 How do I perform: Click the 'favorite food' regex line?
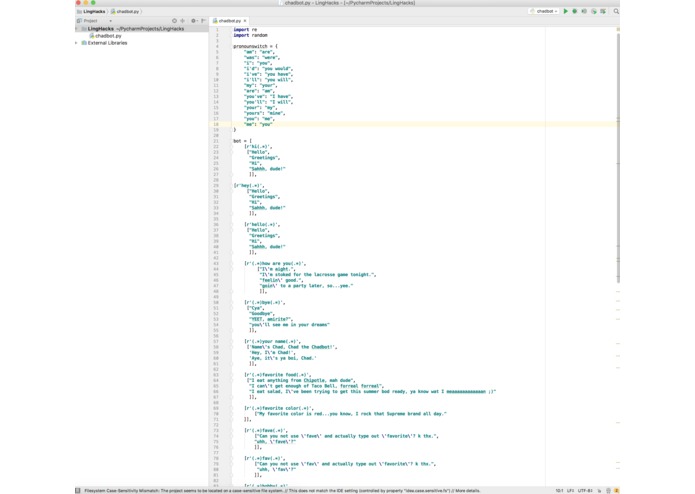point(277,375)
